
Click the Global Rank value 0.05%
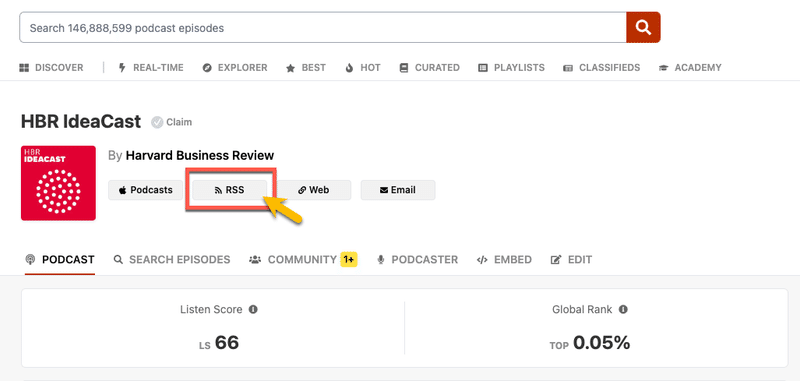click(x=602, y=343)
